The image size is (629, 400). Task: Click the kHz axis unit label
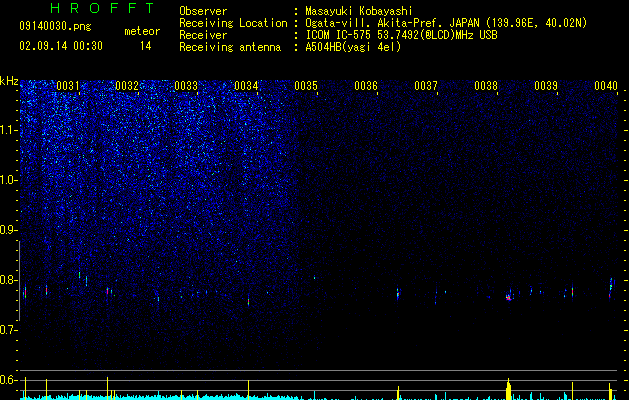pos(9,81)
